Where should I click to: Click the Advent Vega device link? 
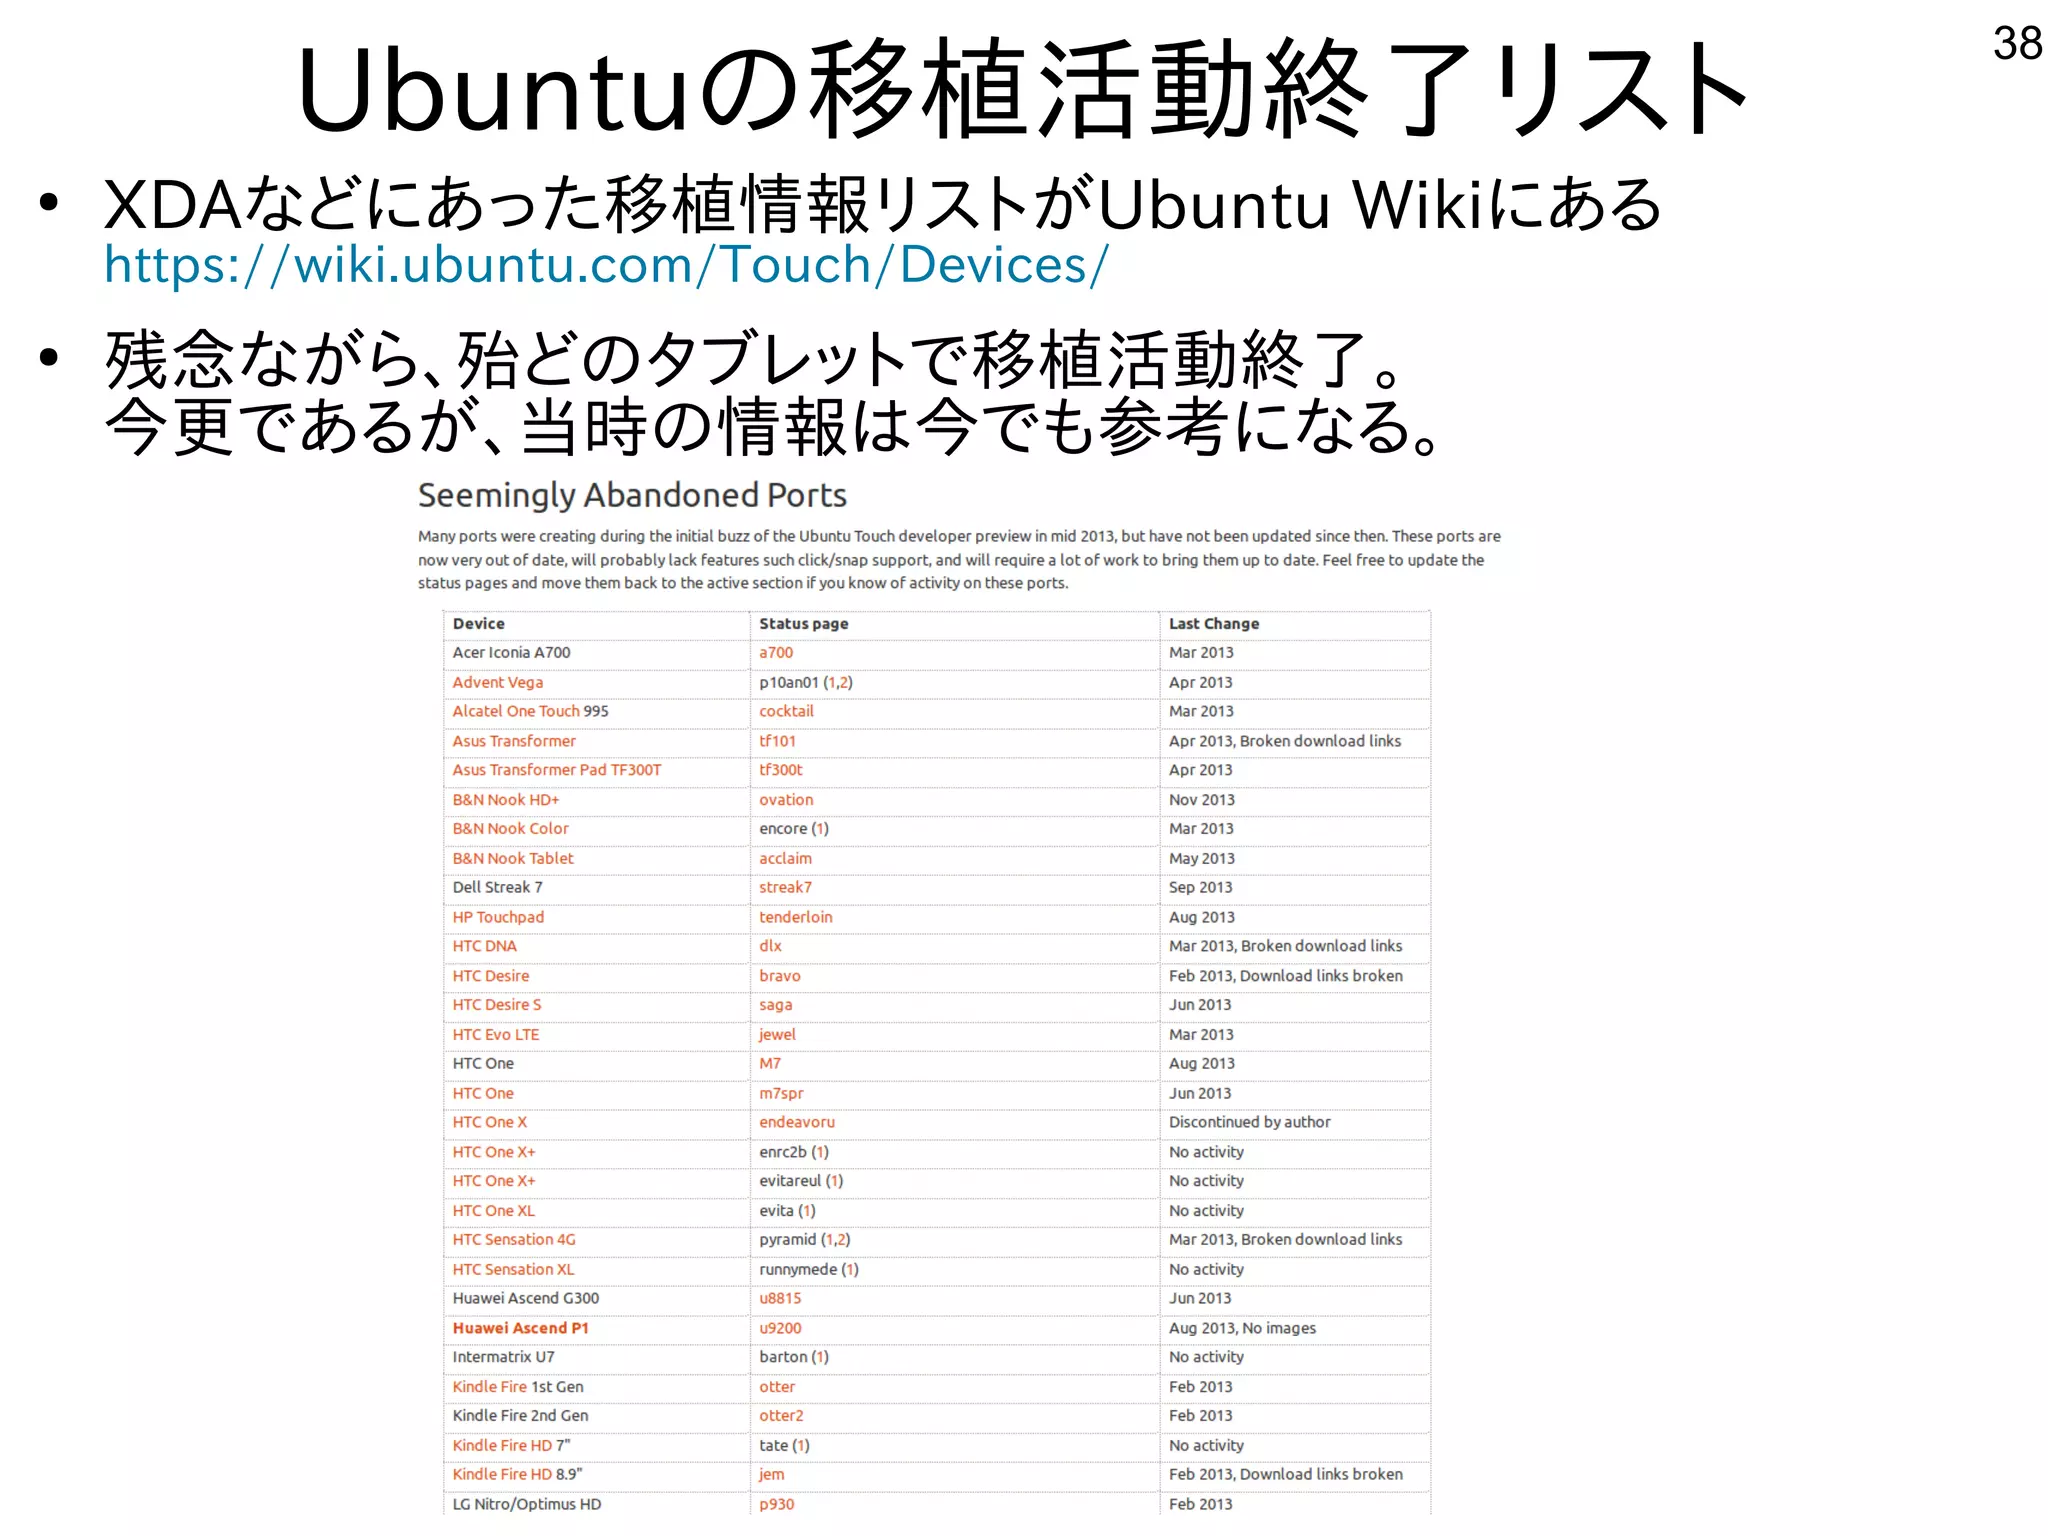pos(497,682)
